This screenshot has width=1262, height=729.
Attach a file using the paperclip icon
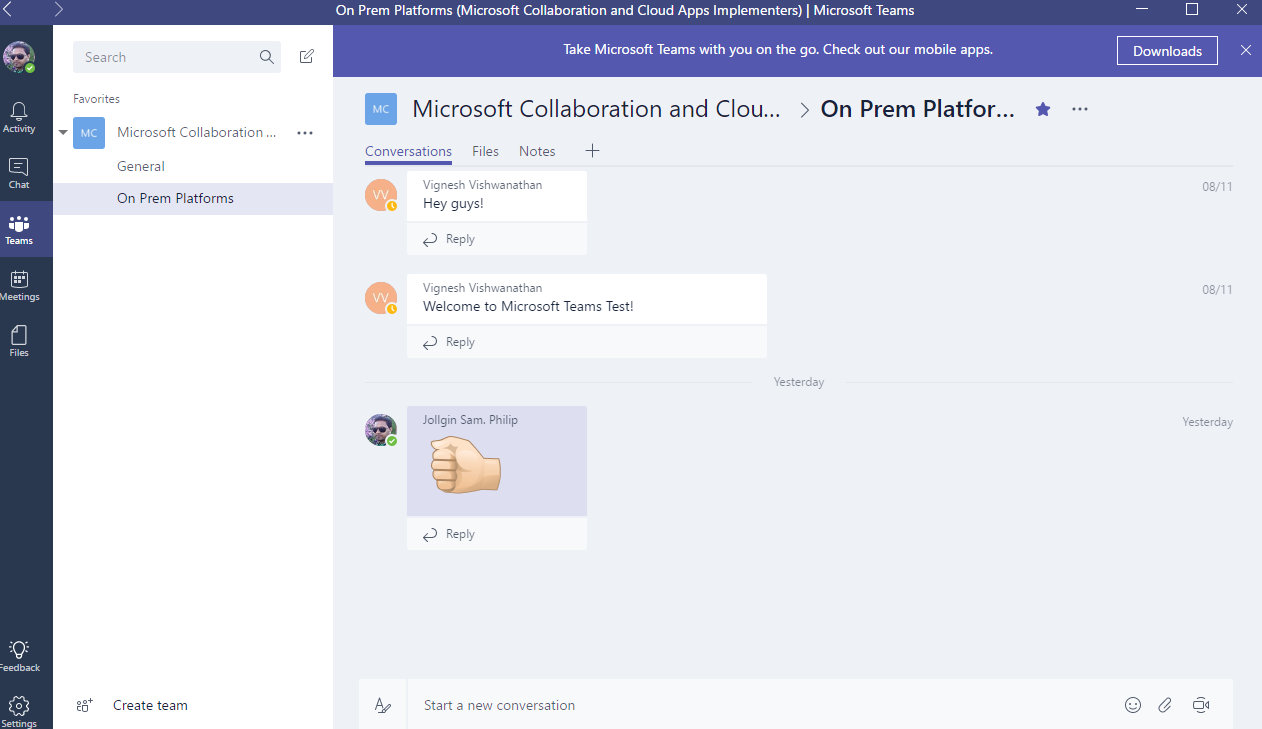click(x=1165, y=705)
